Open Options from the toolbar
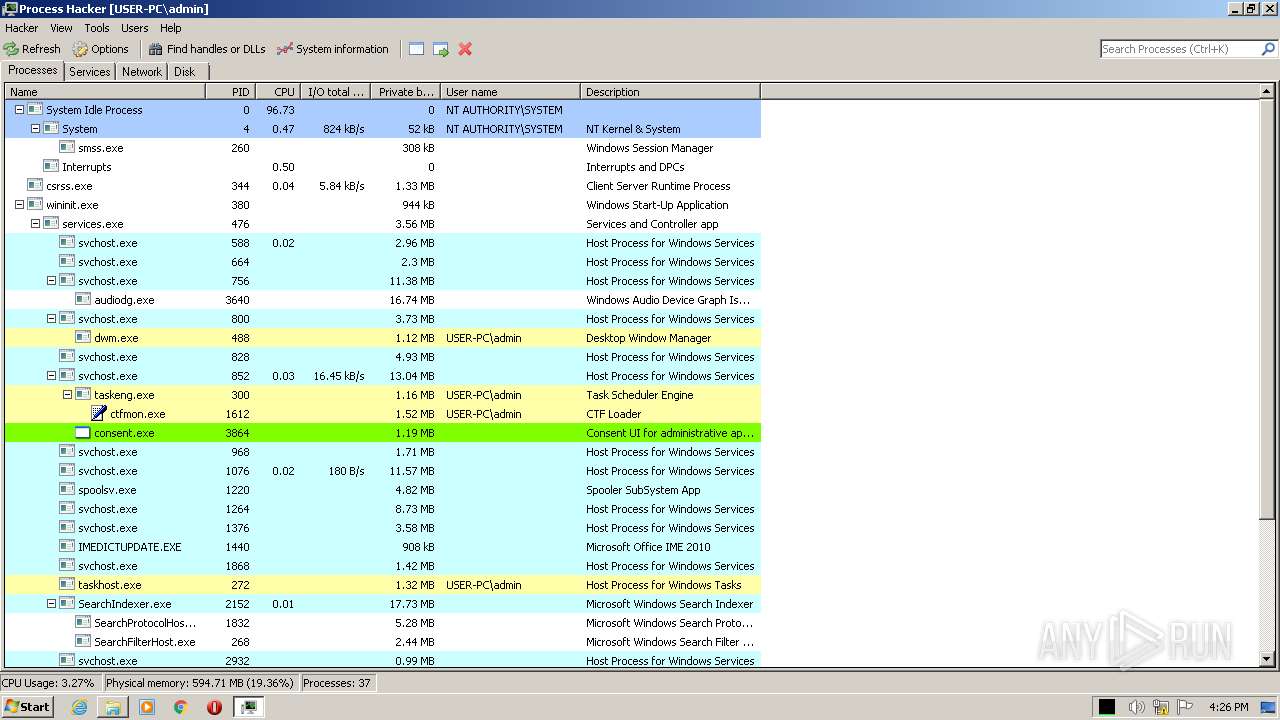 pos(100,49)
